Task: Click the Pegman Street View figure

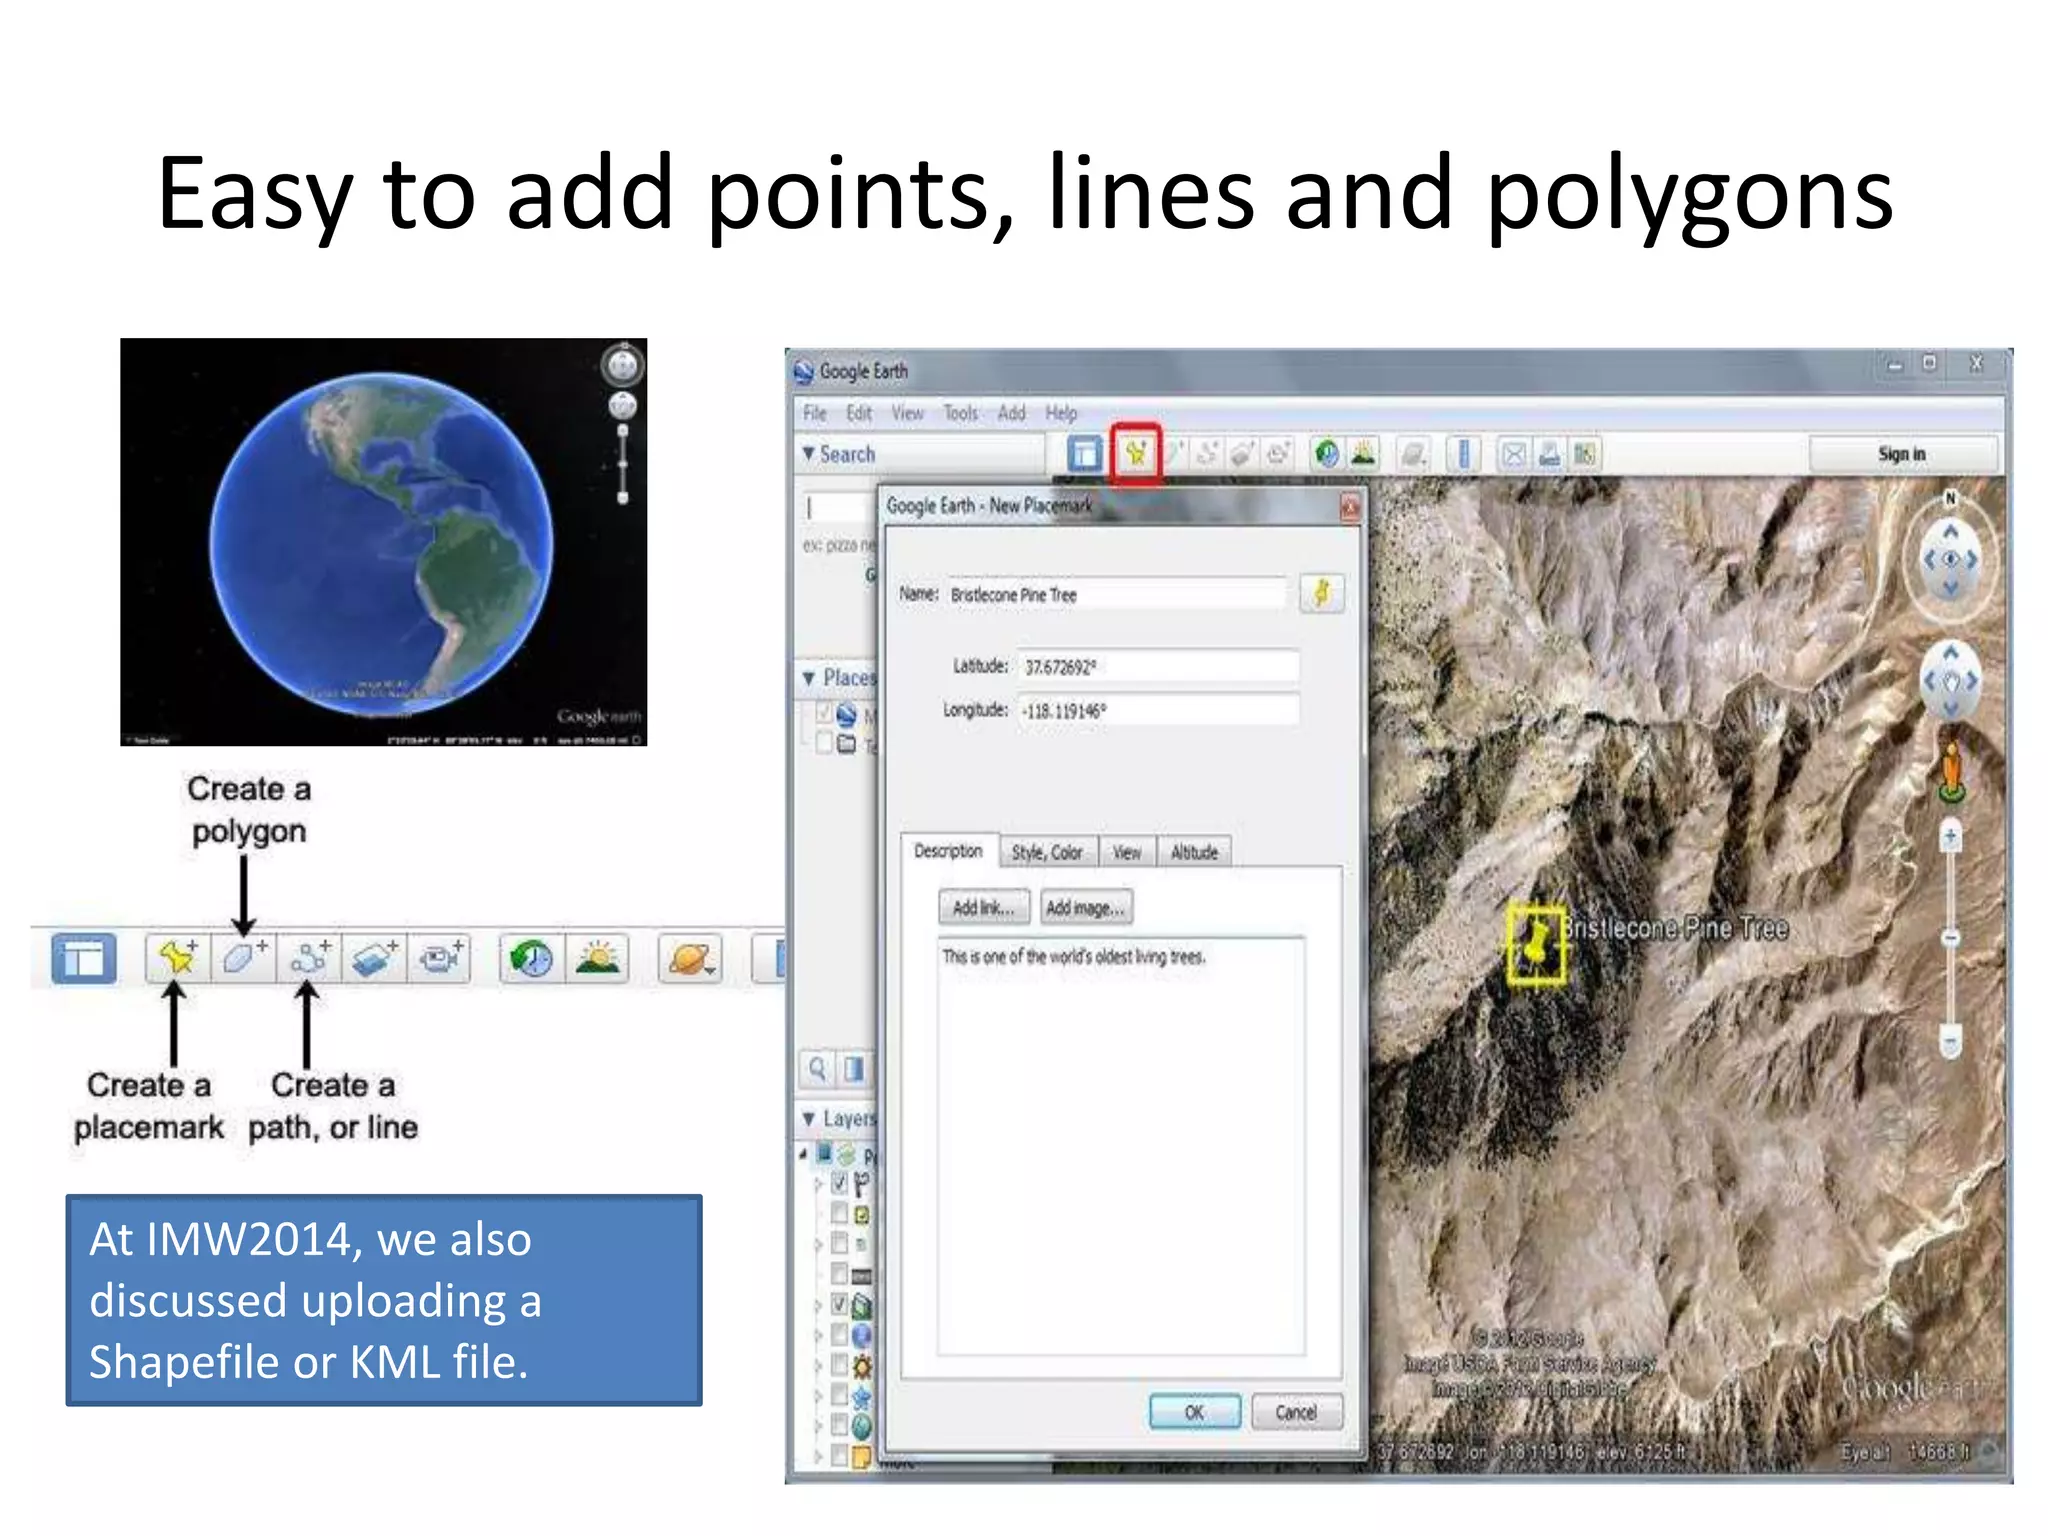Action: [x=1951, y=772]
